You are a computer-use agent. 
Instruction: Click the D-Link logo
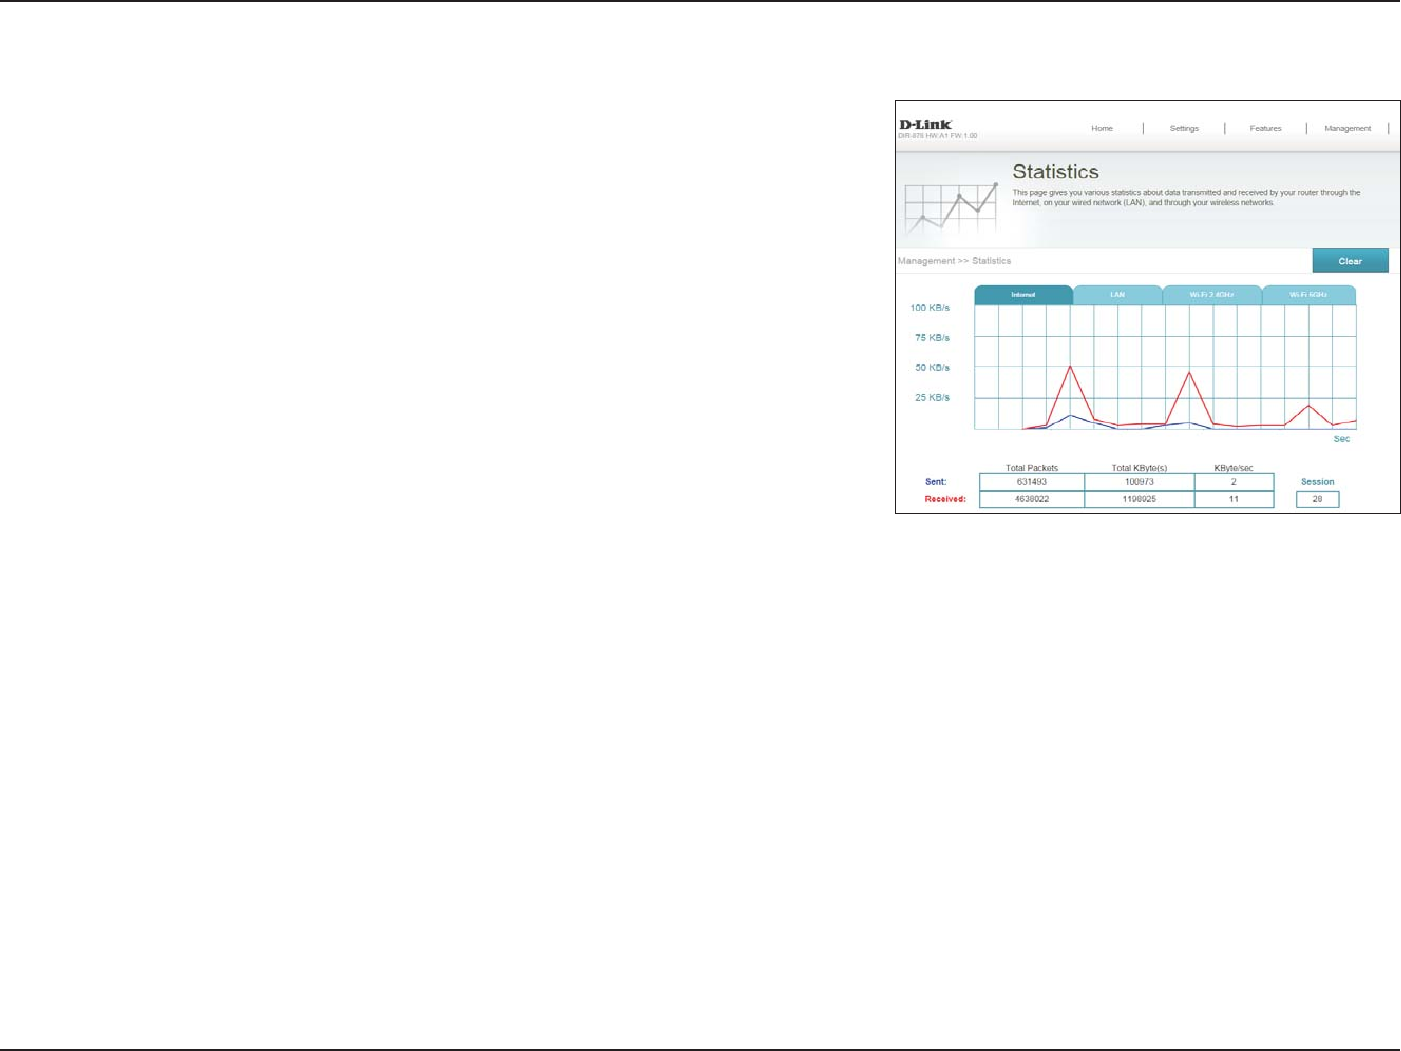926,125
